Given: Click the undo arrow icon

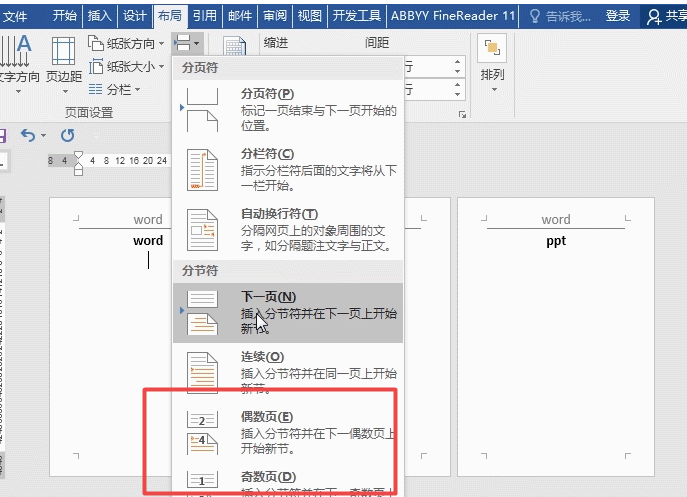Looking at the screenshot, I should coord(28,135).
